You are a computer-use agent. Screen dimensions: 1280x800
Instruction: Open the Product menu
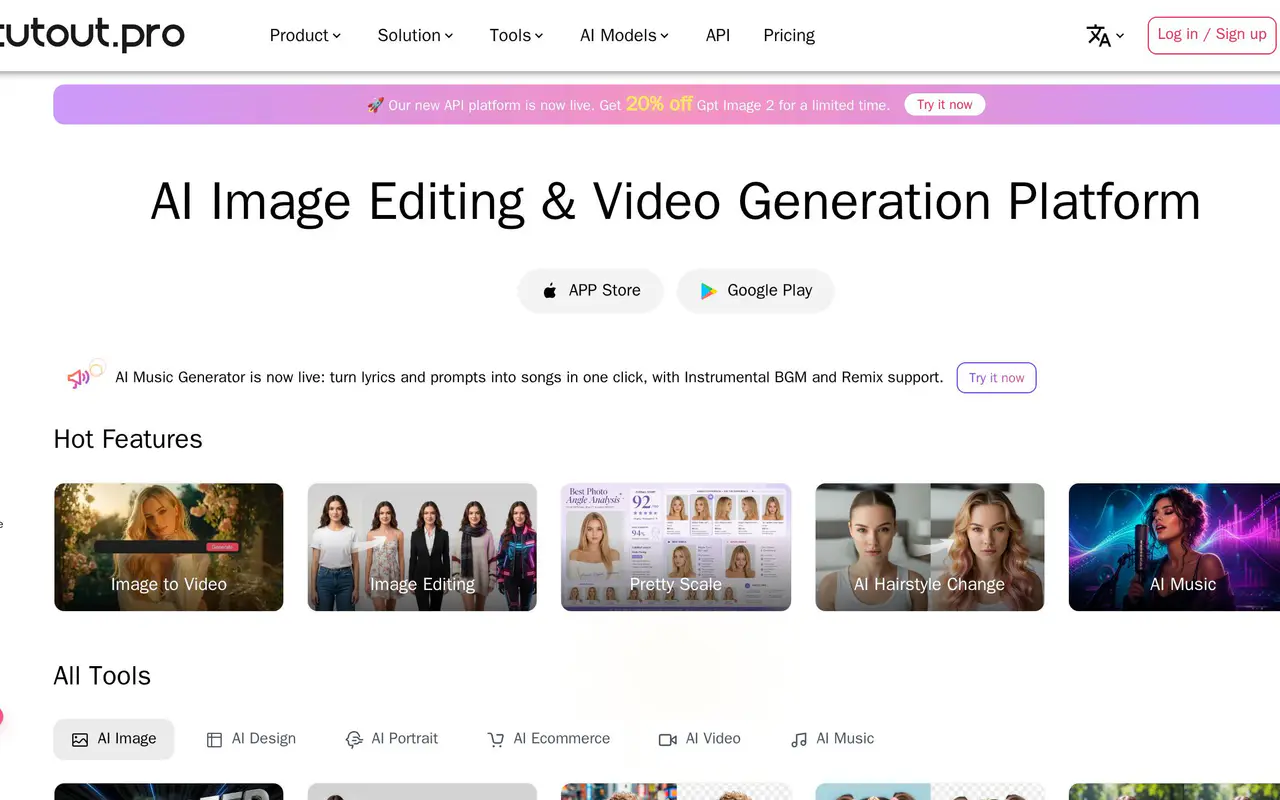click(305, 35)
